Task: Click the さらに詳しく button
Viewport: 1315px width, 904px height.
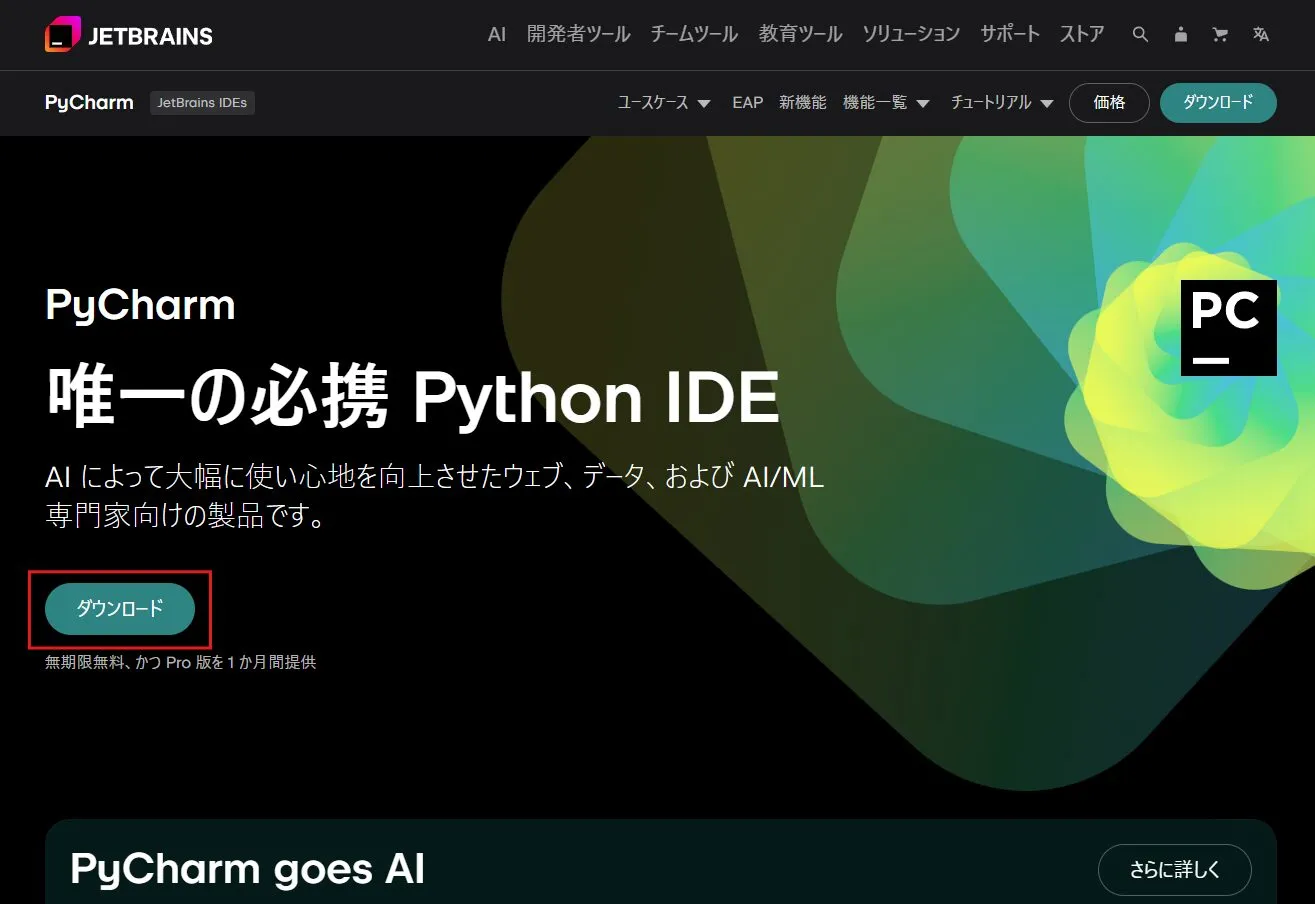Action: coord(1175,870)
